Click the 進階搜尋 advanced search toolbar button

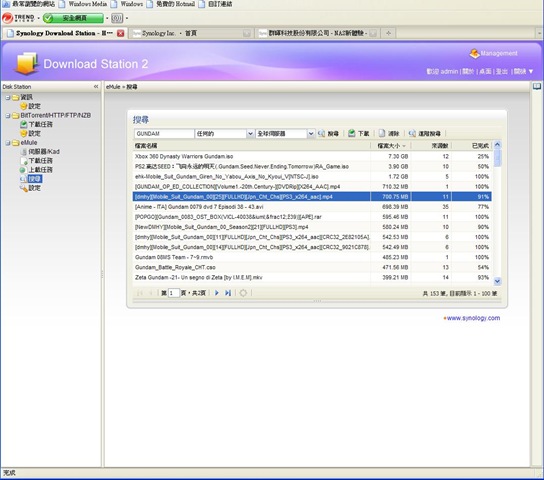click(x=425, y=134)
